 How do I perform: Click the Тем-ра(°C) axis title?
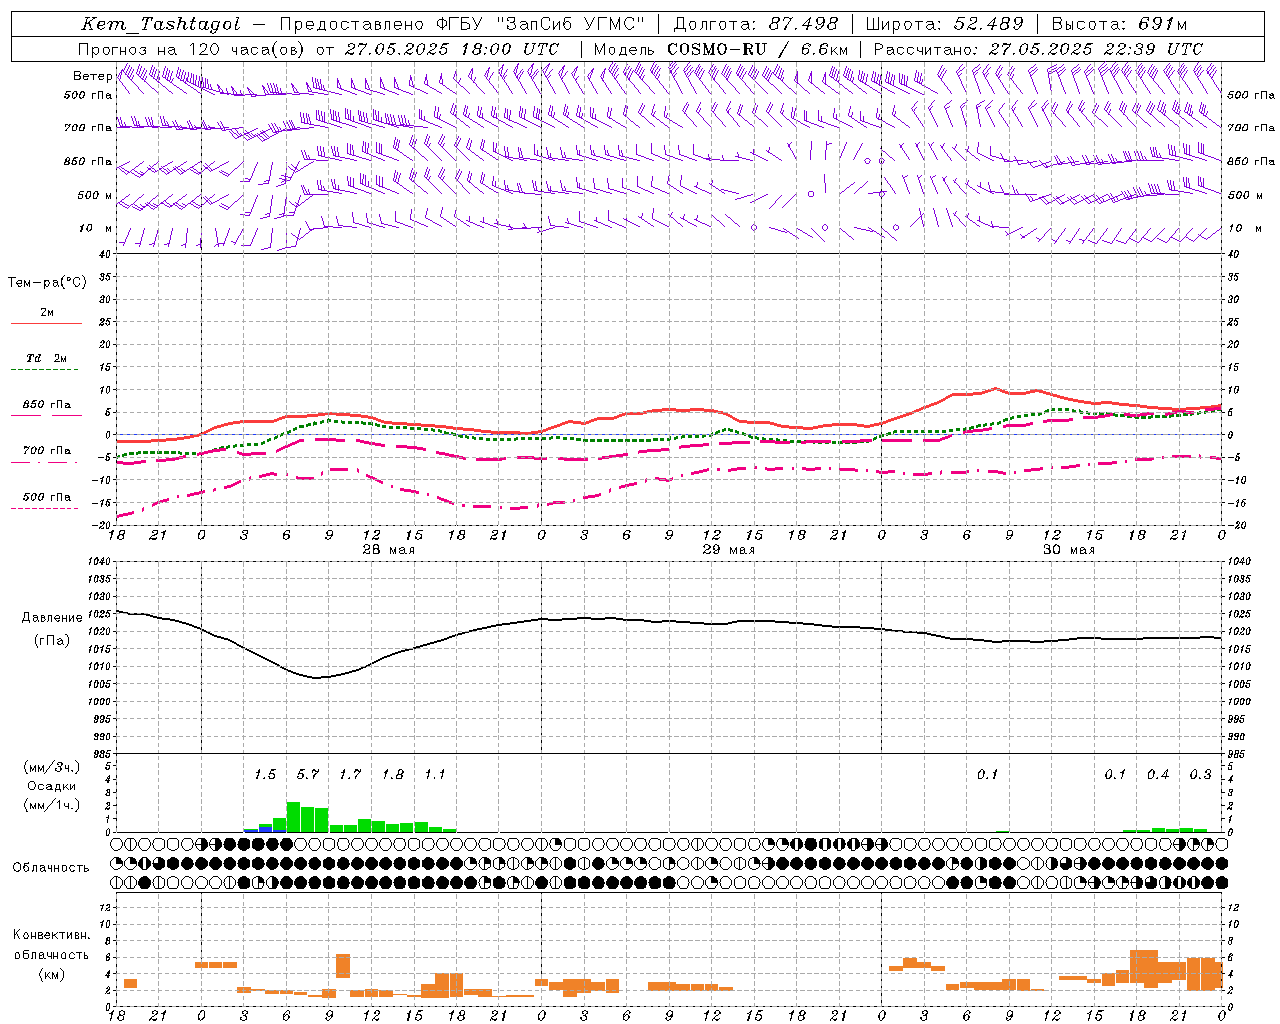tap(47, 283)
